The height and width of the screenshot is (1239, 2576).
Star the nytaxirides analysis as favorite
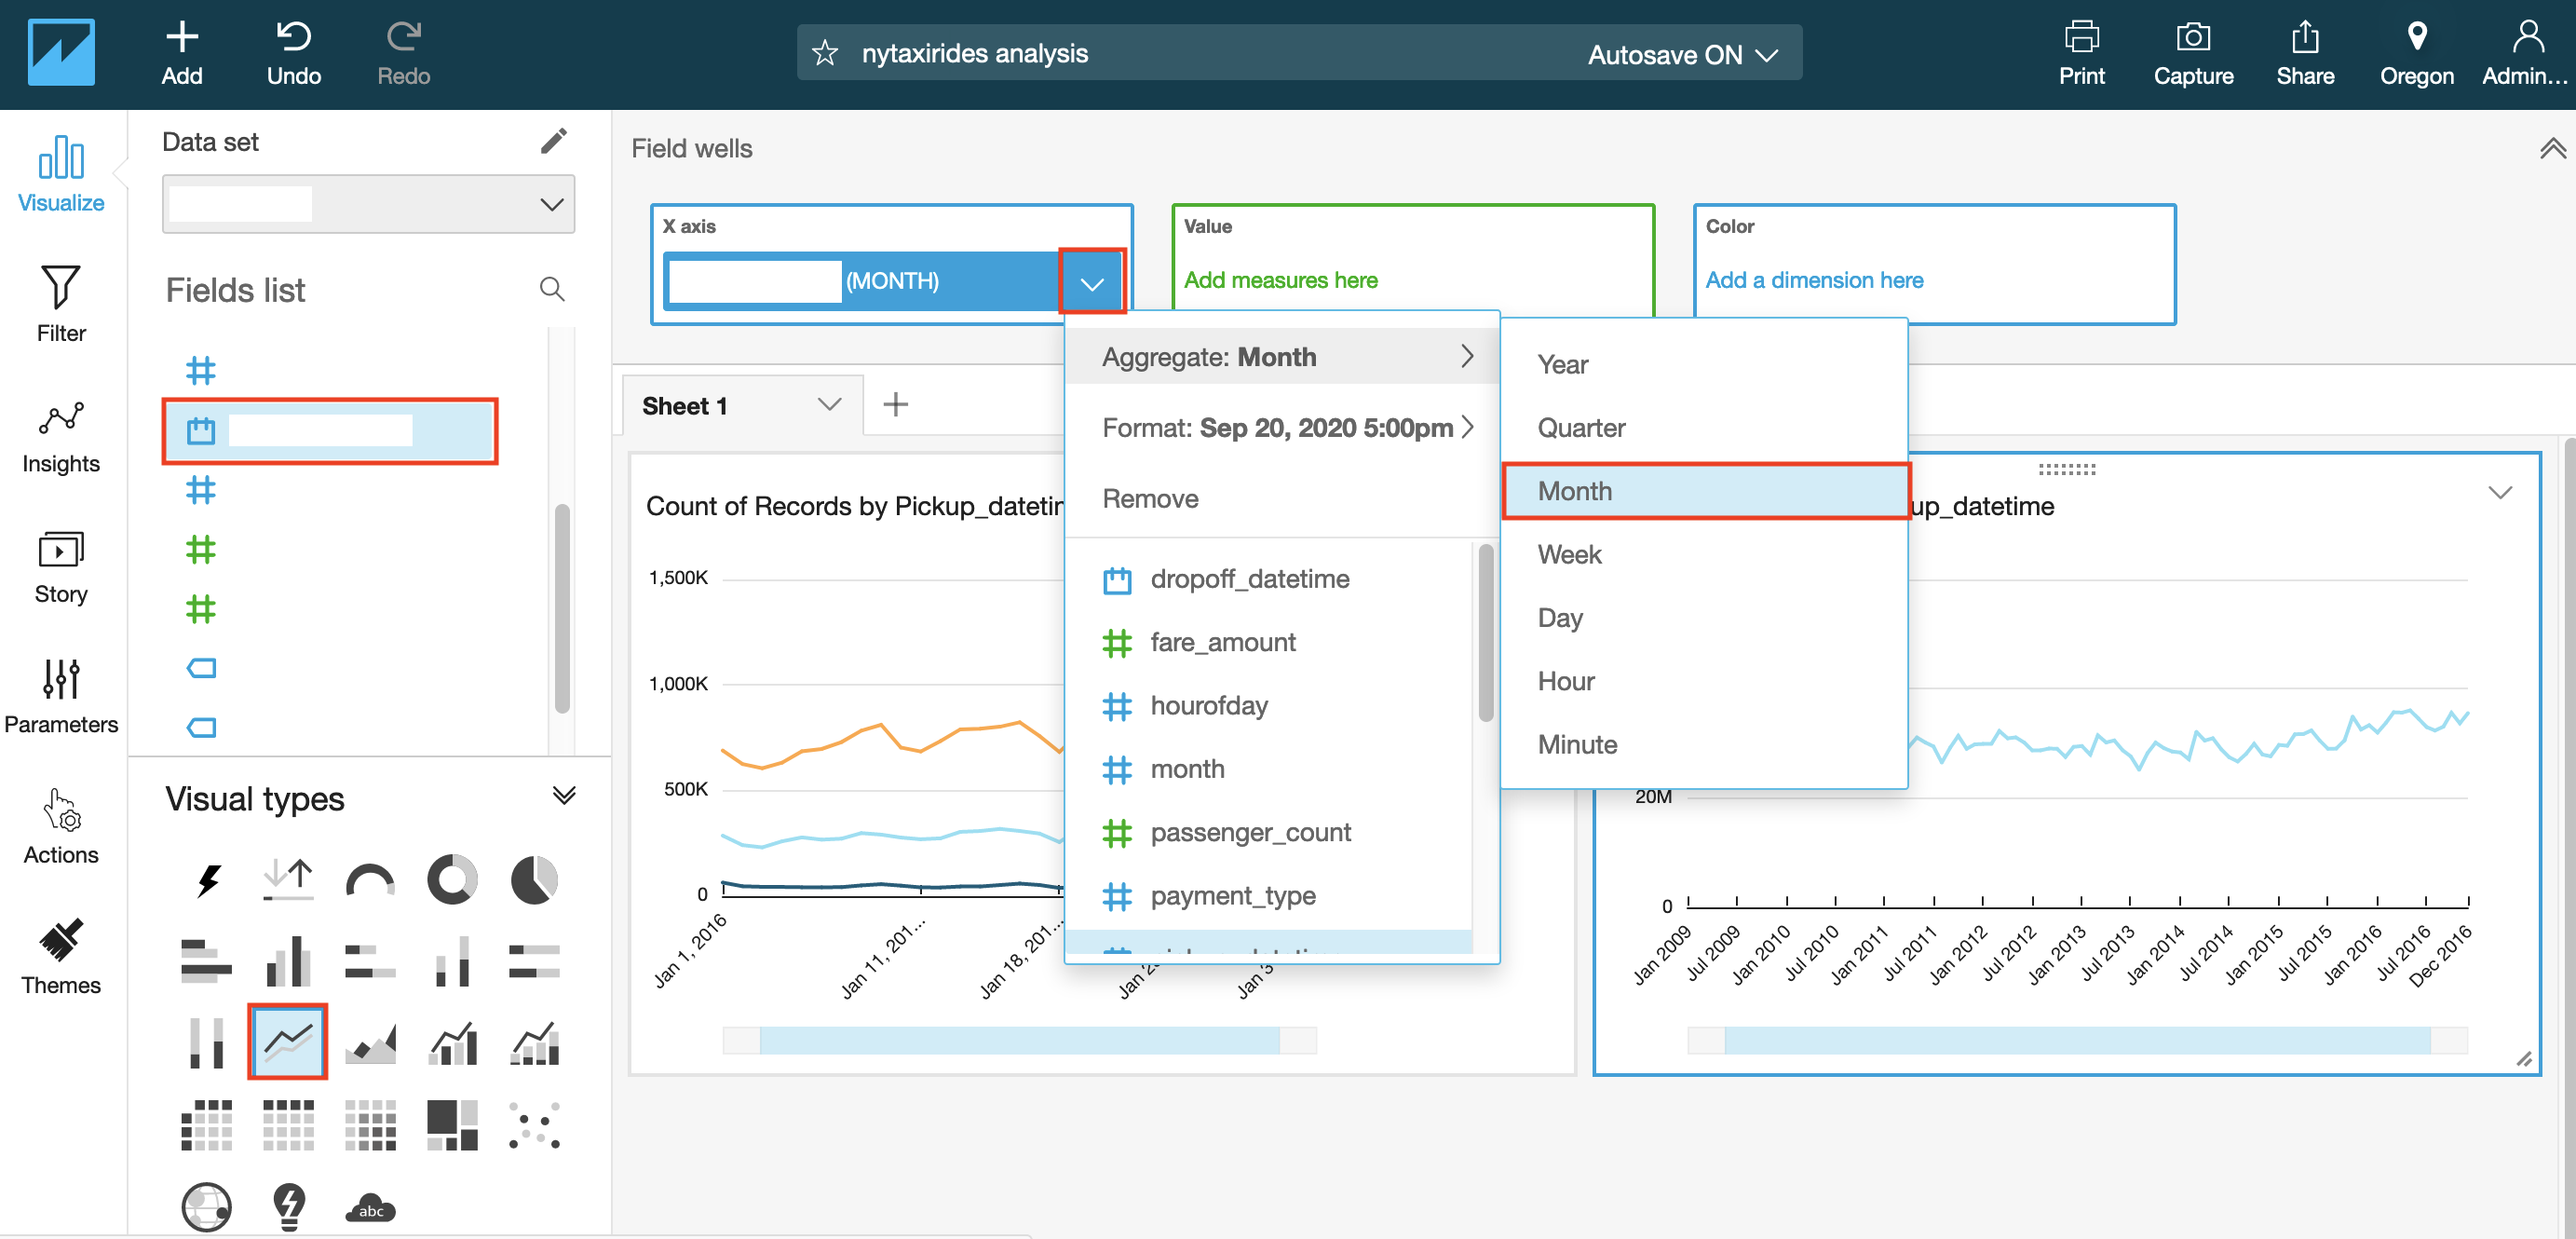point(824,53)
